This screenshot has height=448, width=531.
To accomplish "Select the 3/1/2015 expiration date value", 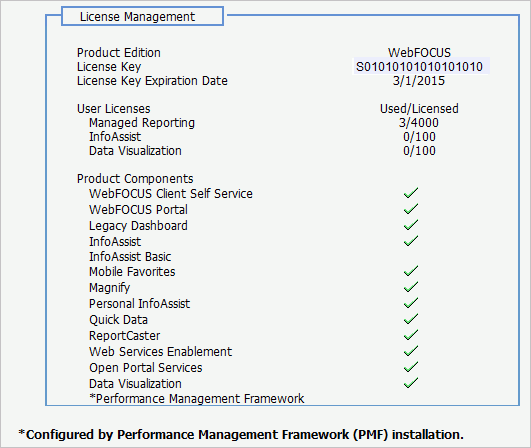I will pyautogui.click(x=419, y=81).
